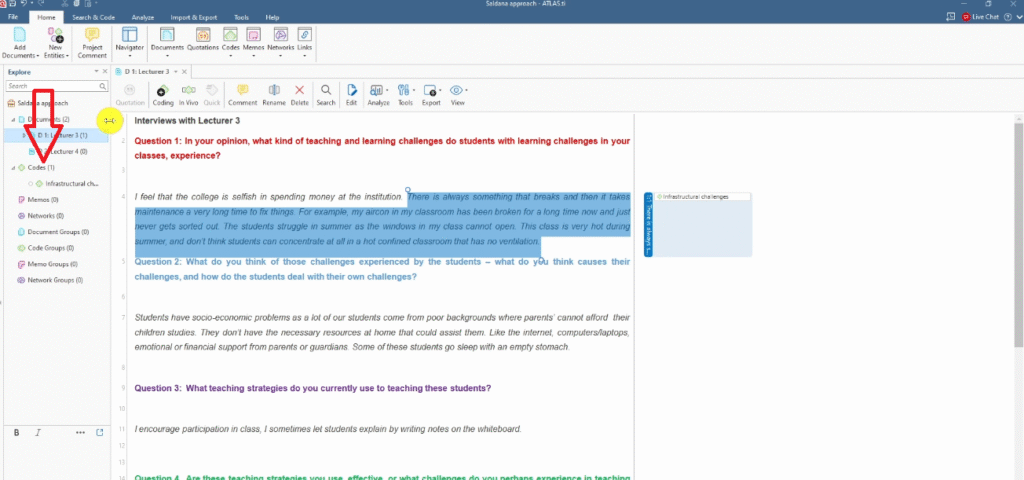Image resolution: width=1024 pixels, height=480 pixels.
Task: Collapse the Codes tree node
Action: pyautogui.click(x=12, y=168)
